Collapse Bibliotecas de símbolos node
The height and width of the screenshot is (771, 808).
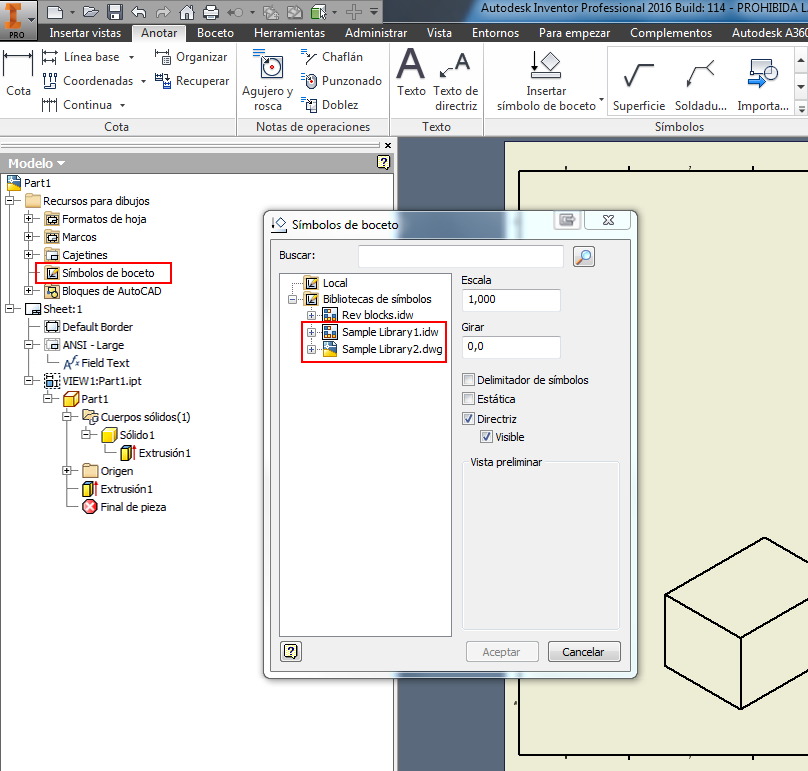click(292, 299)
